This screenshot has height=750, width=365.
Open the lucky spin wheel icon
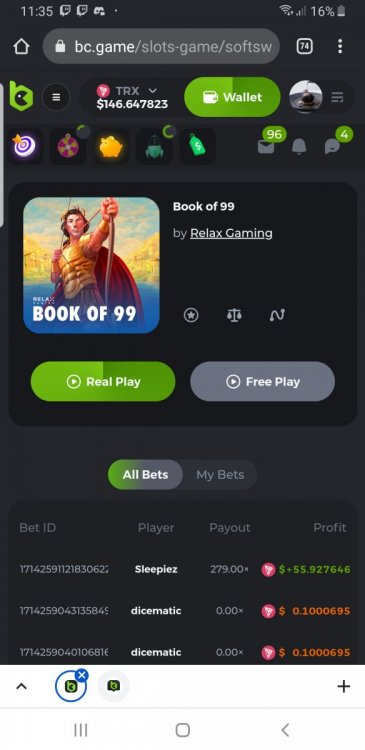pos(68,146)
